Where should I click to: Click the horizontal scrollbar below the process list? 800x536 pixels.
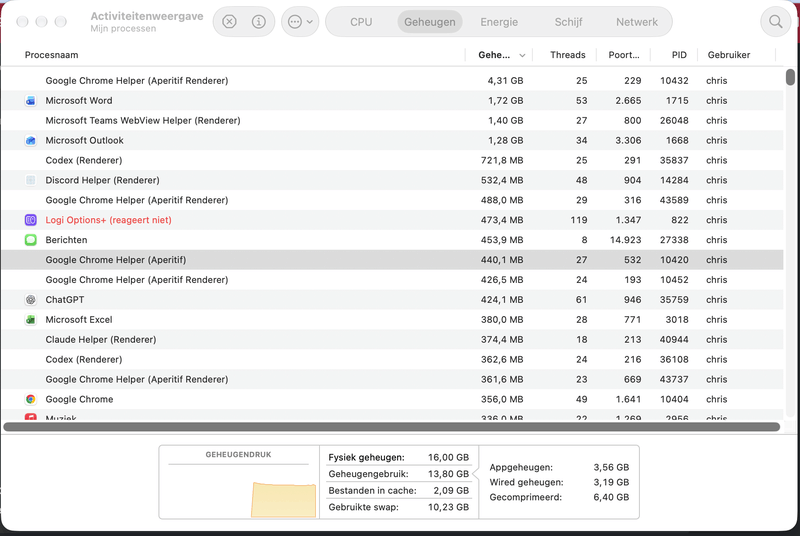coord(392,426)
